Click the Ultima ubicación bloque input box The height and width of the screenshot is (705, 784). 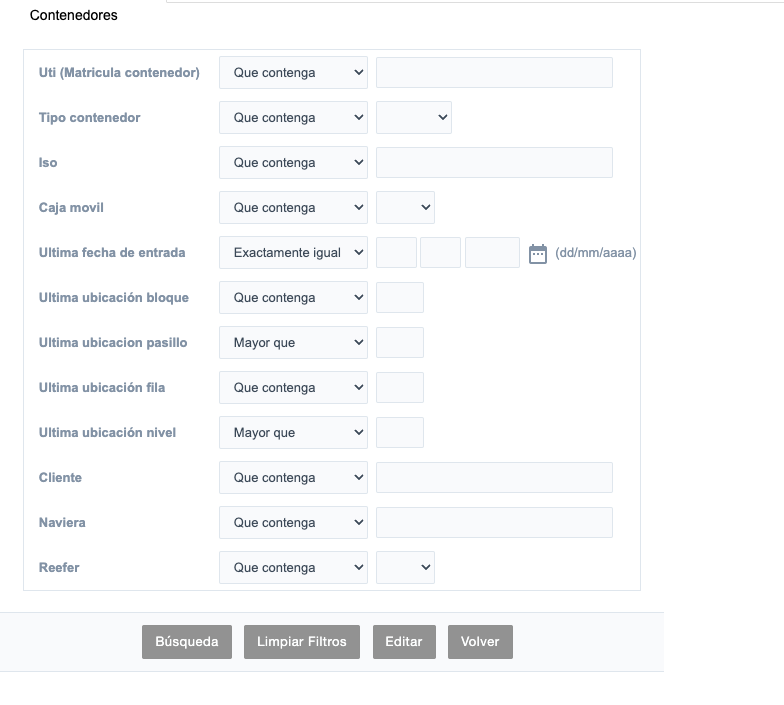400,298
